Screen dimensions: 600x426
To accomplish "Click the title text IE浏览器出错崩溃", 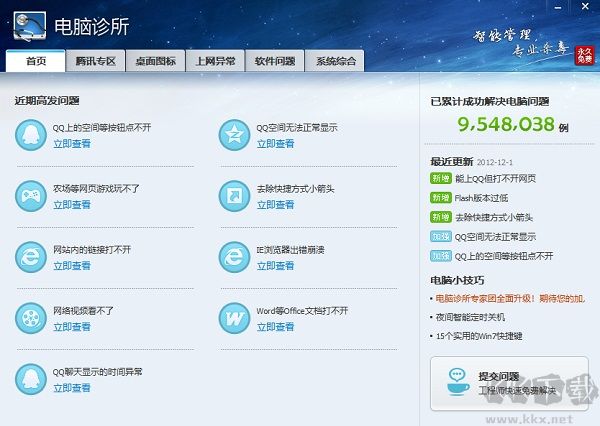I will 290,250.
